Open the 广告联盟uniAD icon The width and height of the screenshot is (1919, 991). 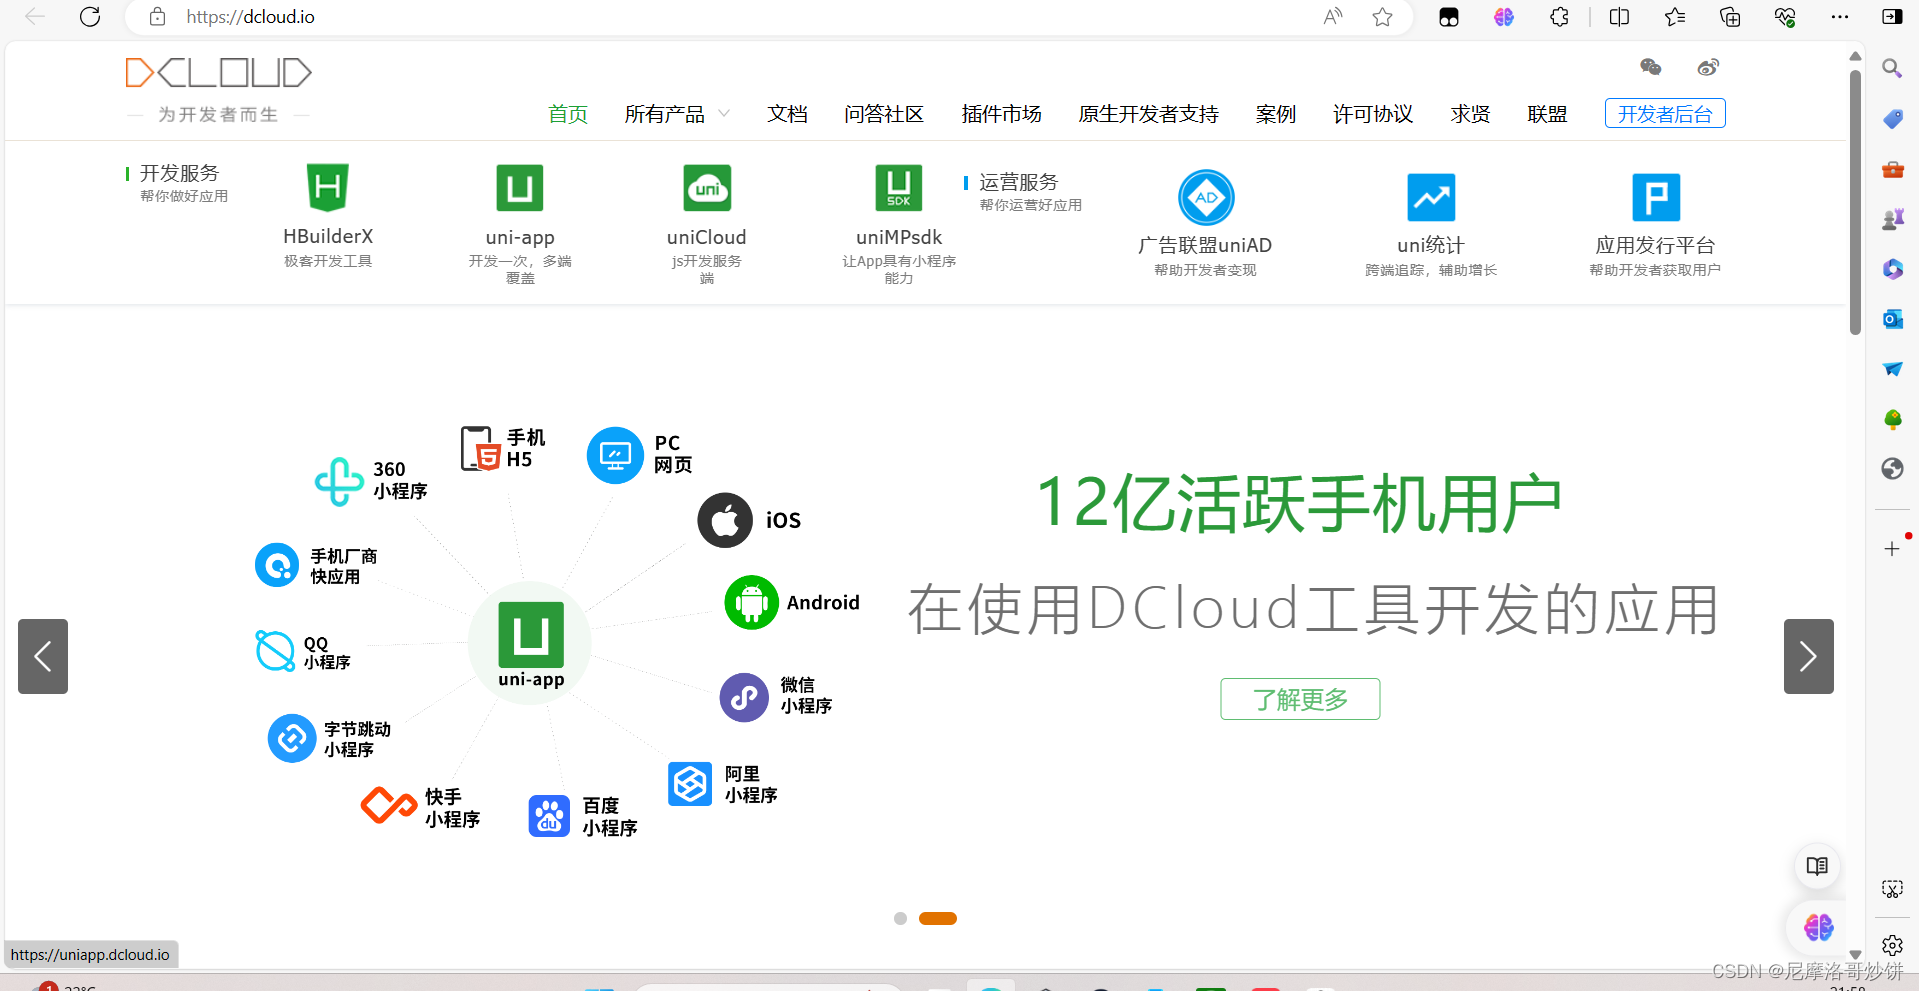1206,197
